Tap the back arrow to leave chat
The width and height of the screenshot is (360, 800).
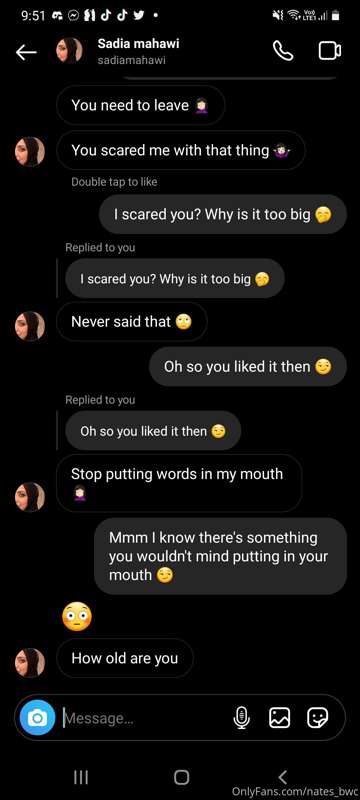[x=26, y=52]
